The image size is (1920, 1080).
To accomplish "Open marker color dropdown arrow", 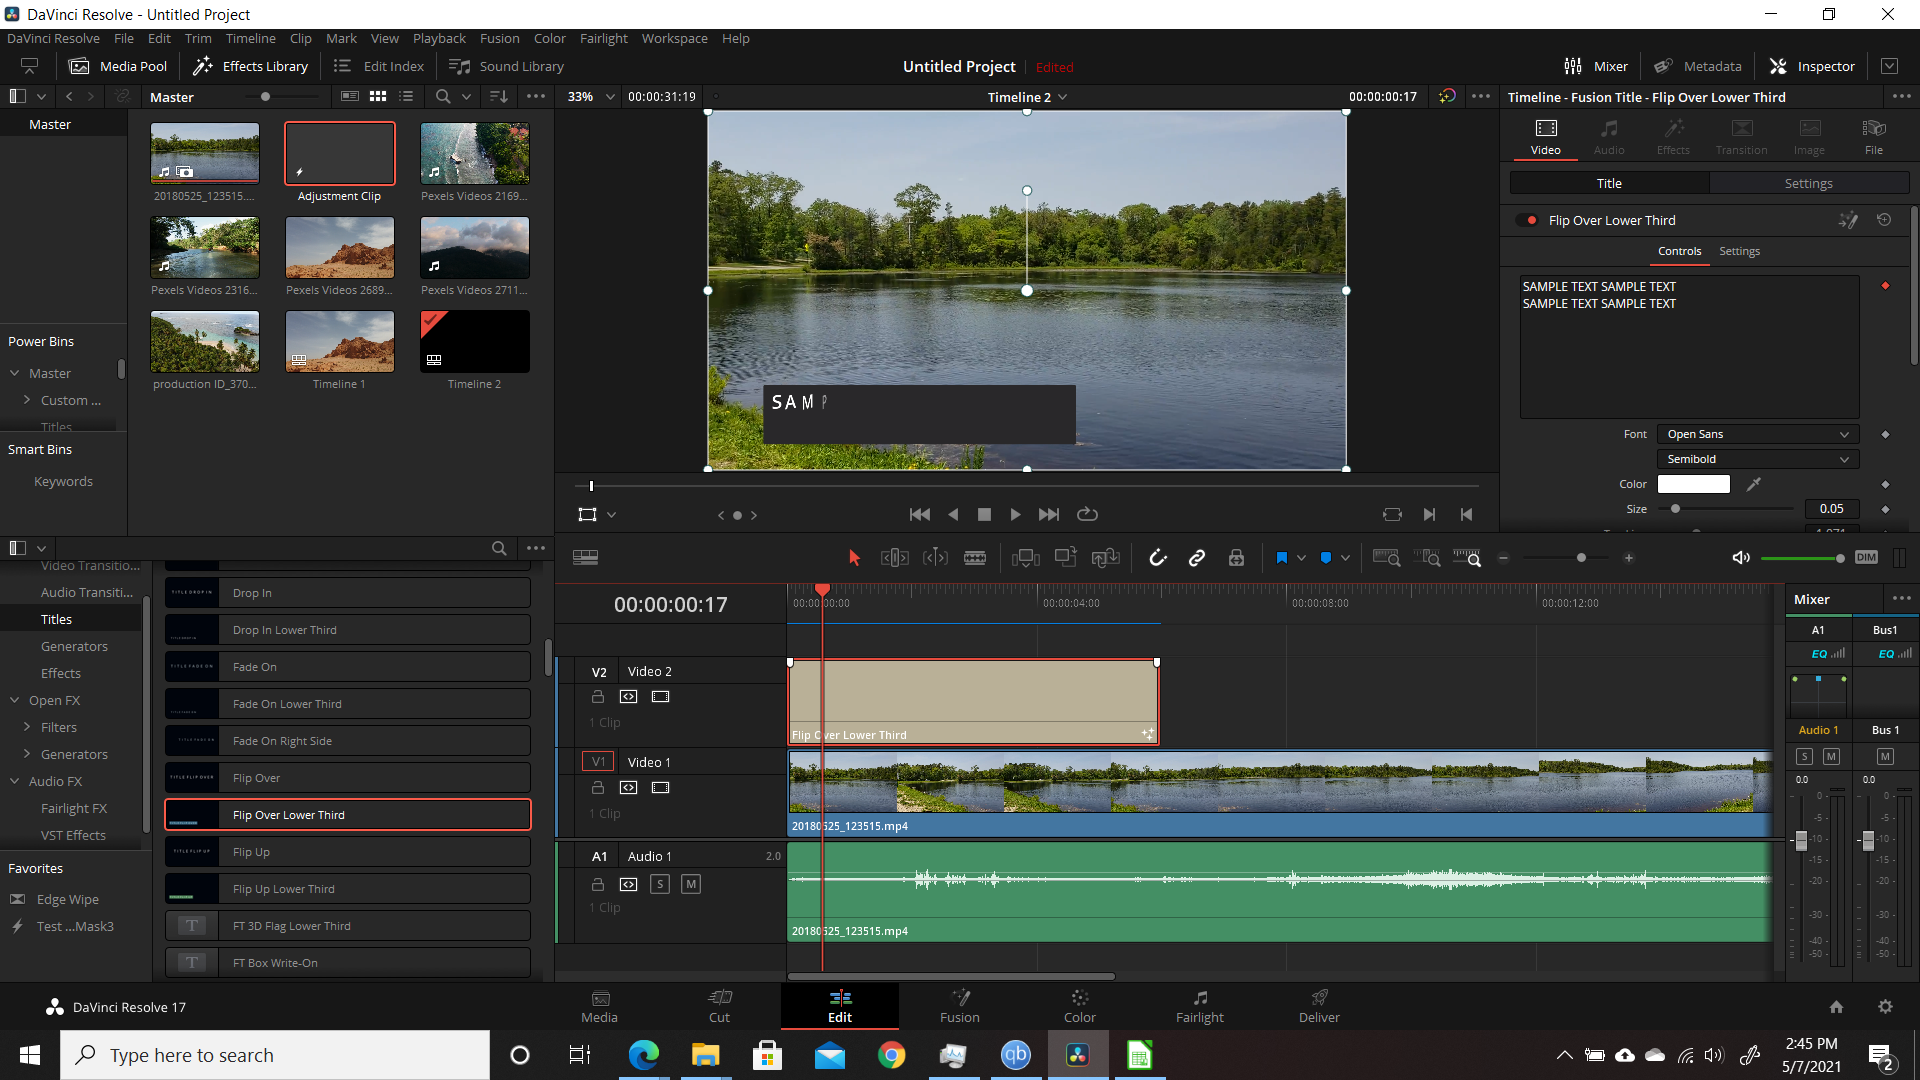I will click(1345, 558).
